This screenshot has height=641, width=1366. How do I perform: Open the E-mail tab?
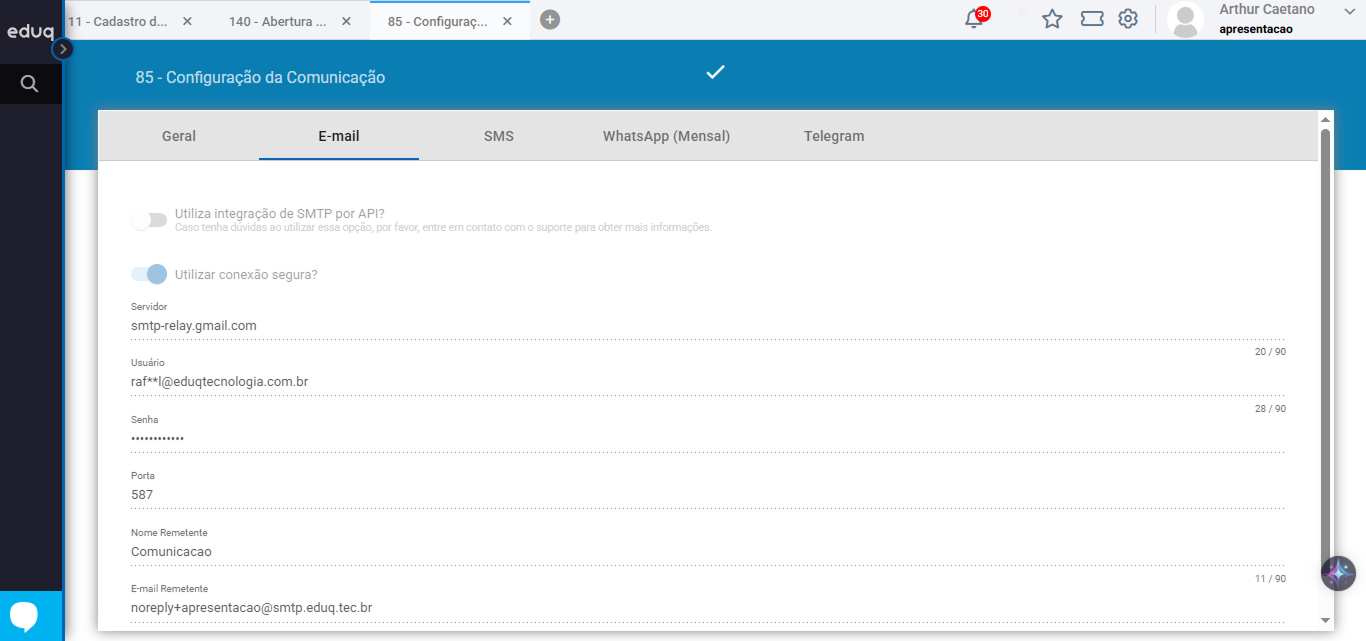coord(339,136)
